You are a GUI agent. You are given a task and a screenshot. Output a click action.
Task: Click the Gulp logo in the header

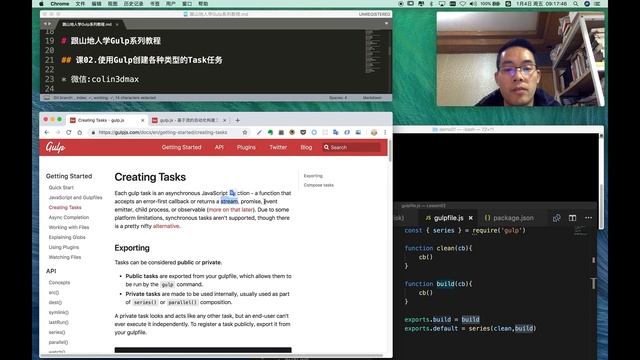click(x=55, y=147)
